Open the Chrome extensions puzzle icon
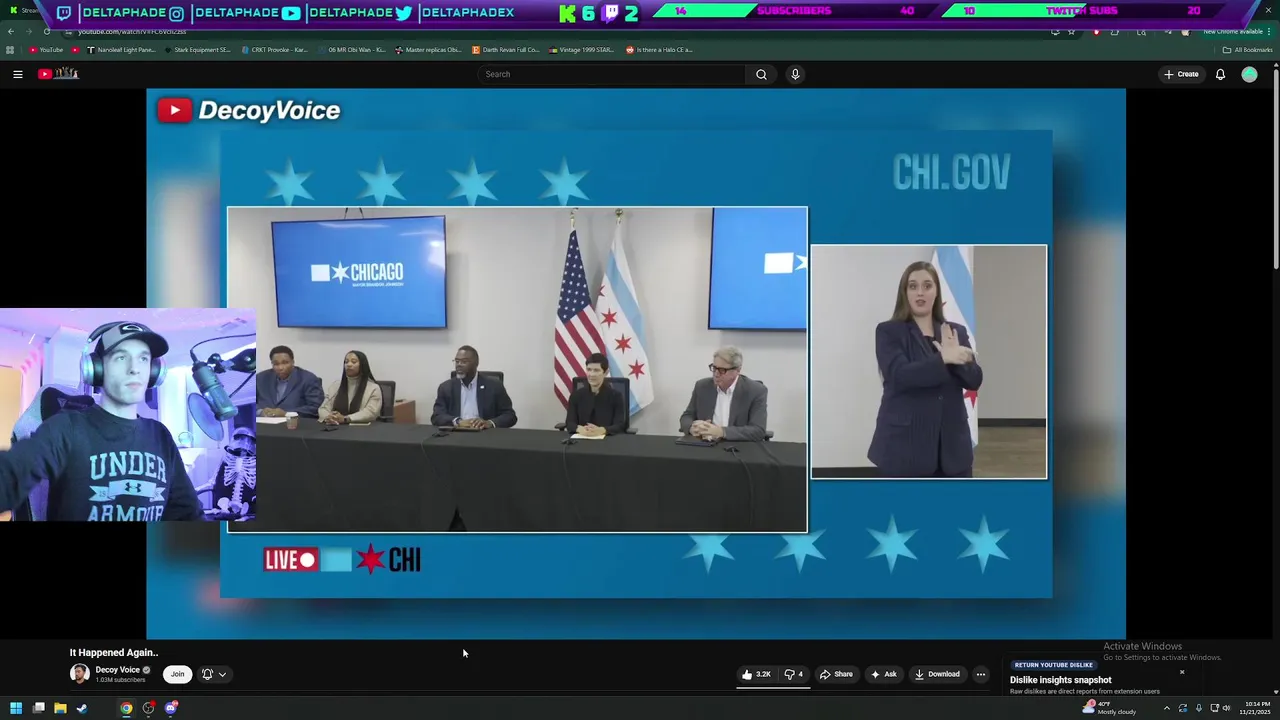 tap(1115, 31)
